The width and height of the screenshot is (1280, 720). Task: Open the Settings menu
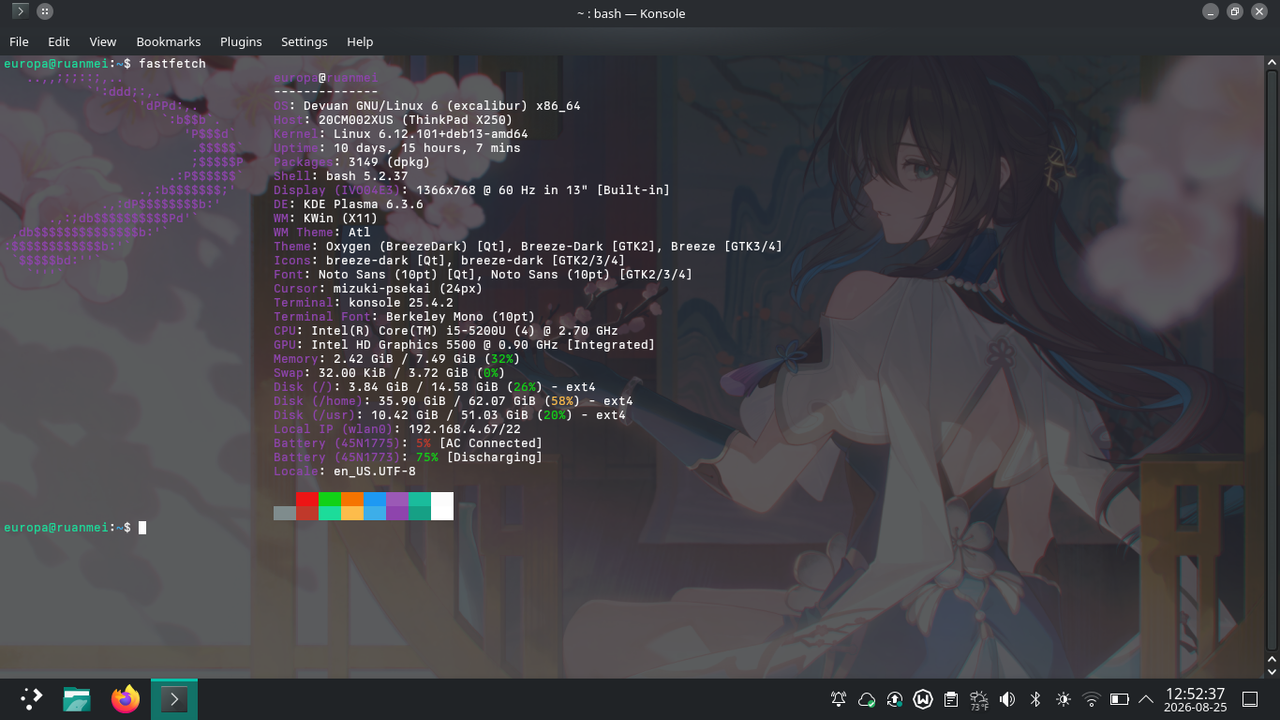[x=304, y=42]
